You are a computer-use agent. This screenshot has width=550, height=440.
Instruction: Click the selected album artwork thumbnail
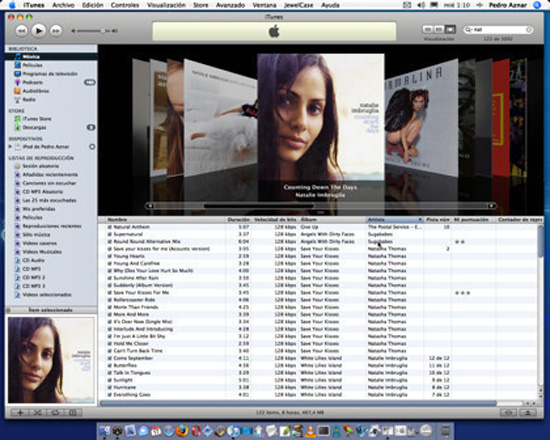pyautogui.click(x=51, y=360)
